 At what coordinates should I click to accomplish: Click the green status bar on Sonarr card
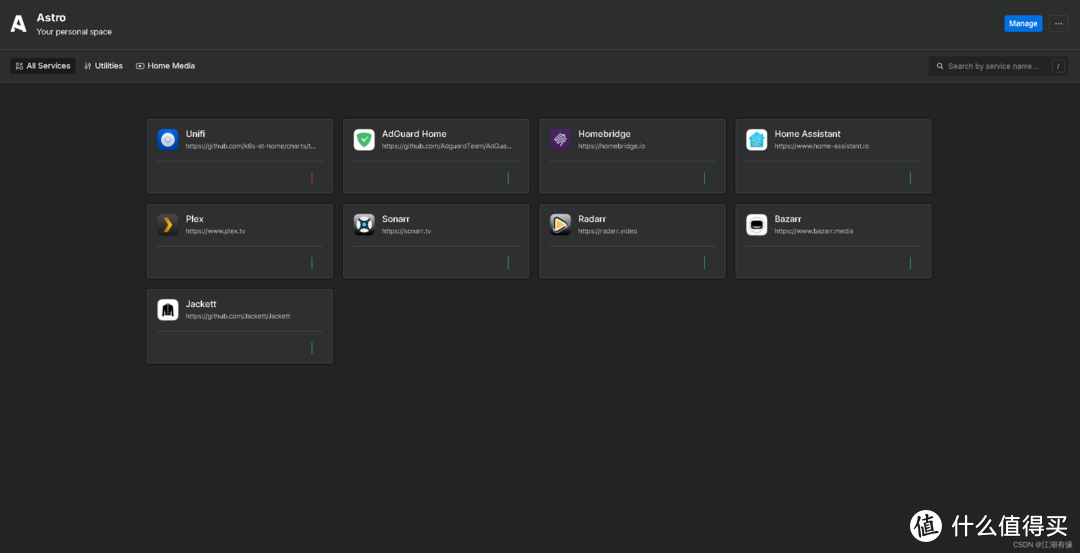(x=508, y=263)
